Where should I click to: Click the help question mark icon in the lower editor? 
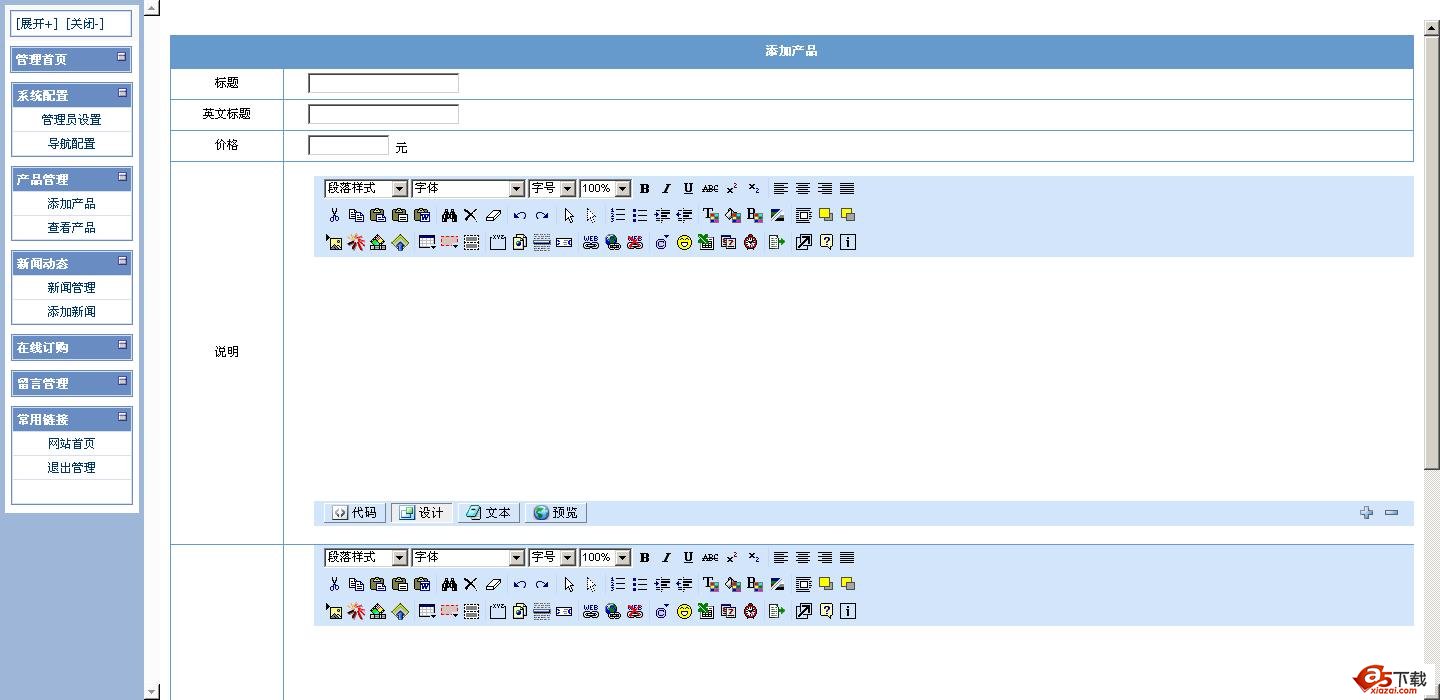click(826, 611)
